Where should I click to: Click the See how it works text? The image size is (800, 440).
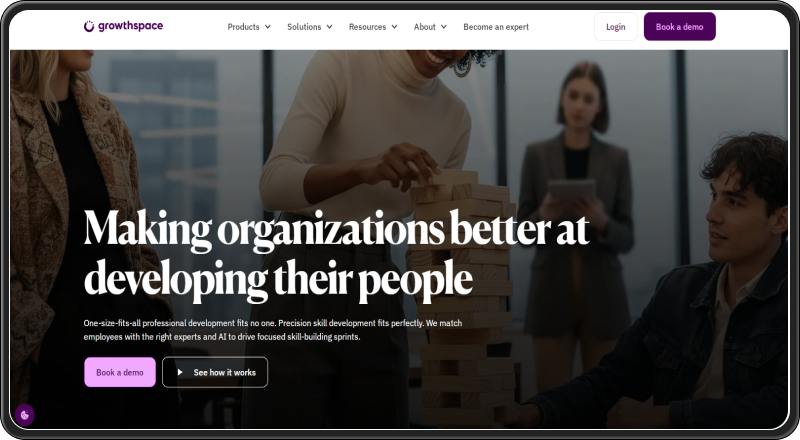tap(224, 372)
